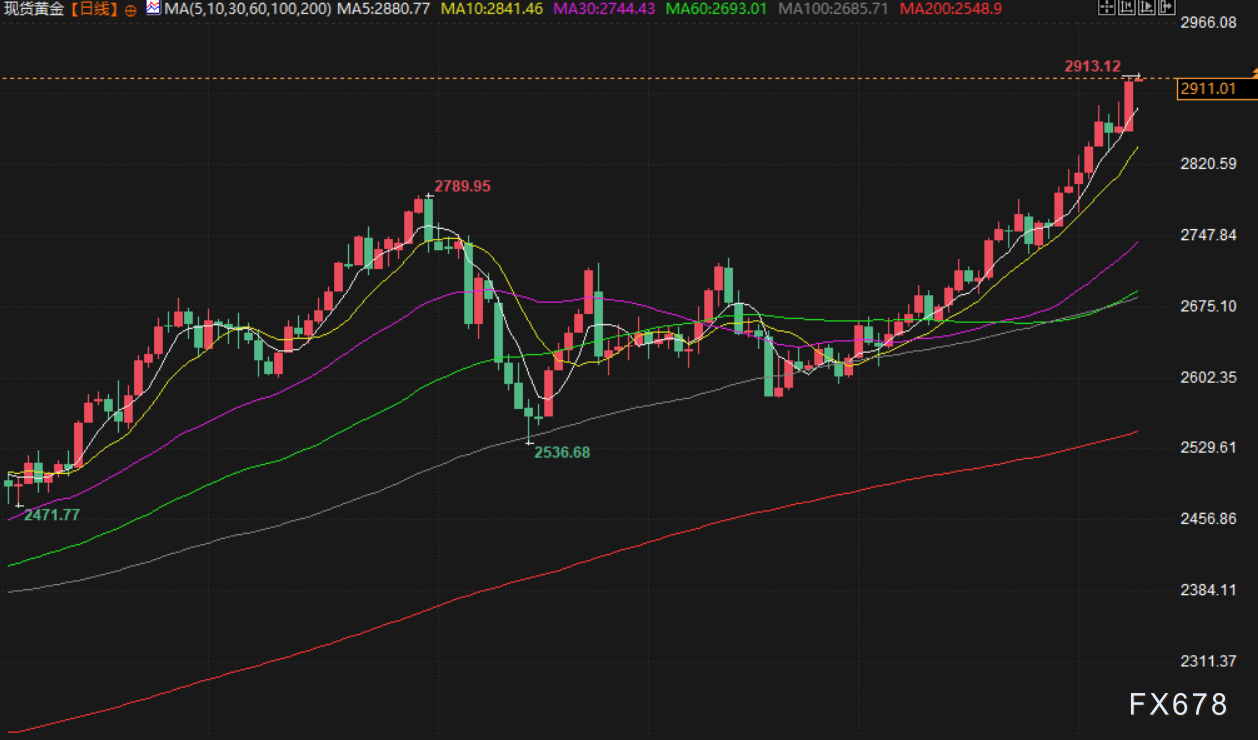
Task: Click the candlestick bars toolbar icon
Action: [1125, 8]
